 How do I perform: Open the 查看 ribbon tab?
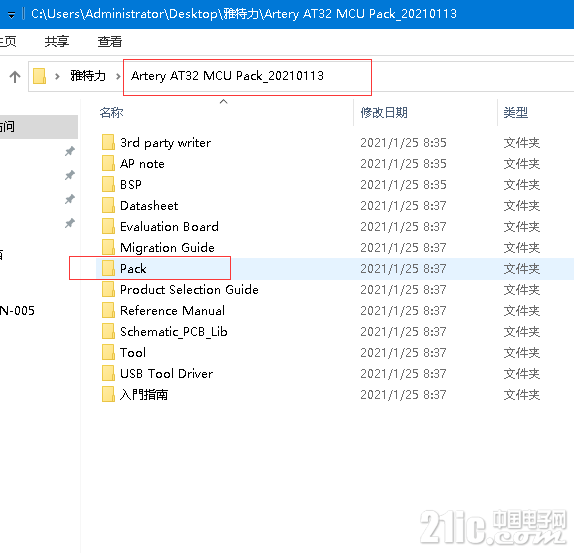(x=109, y=41)
